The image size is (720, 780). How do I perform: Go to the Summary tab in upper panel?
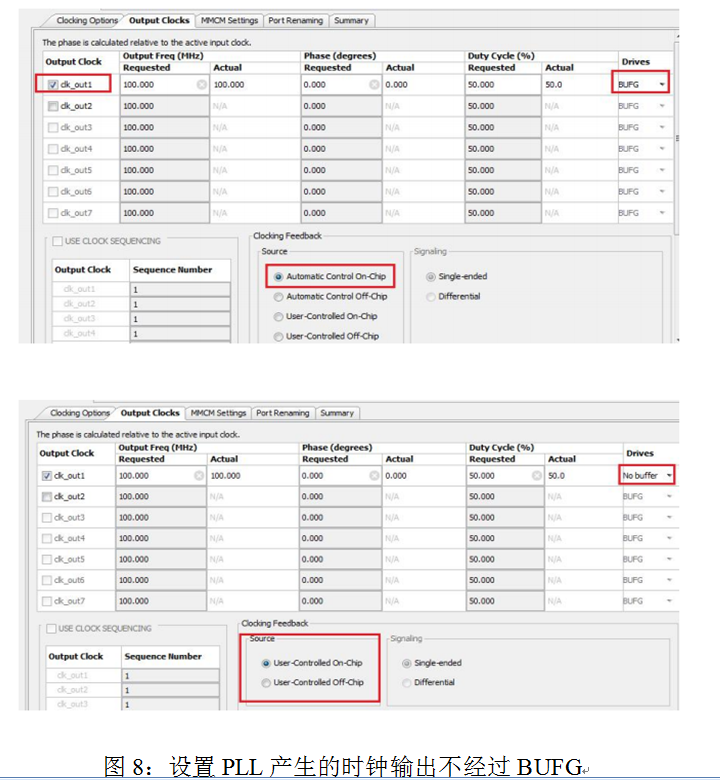350,20
